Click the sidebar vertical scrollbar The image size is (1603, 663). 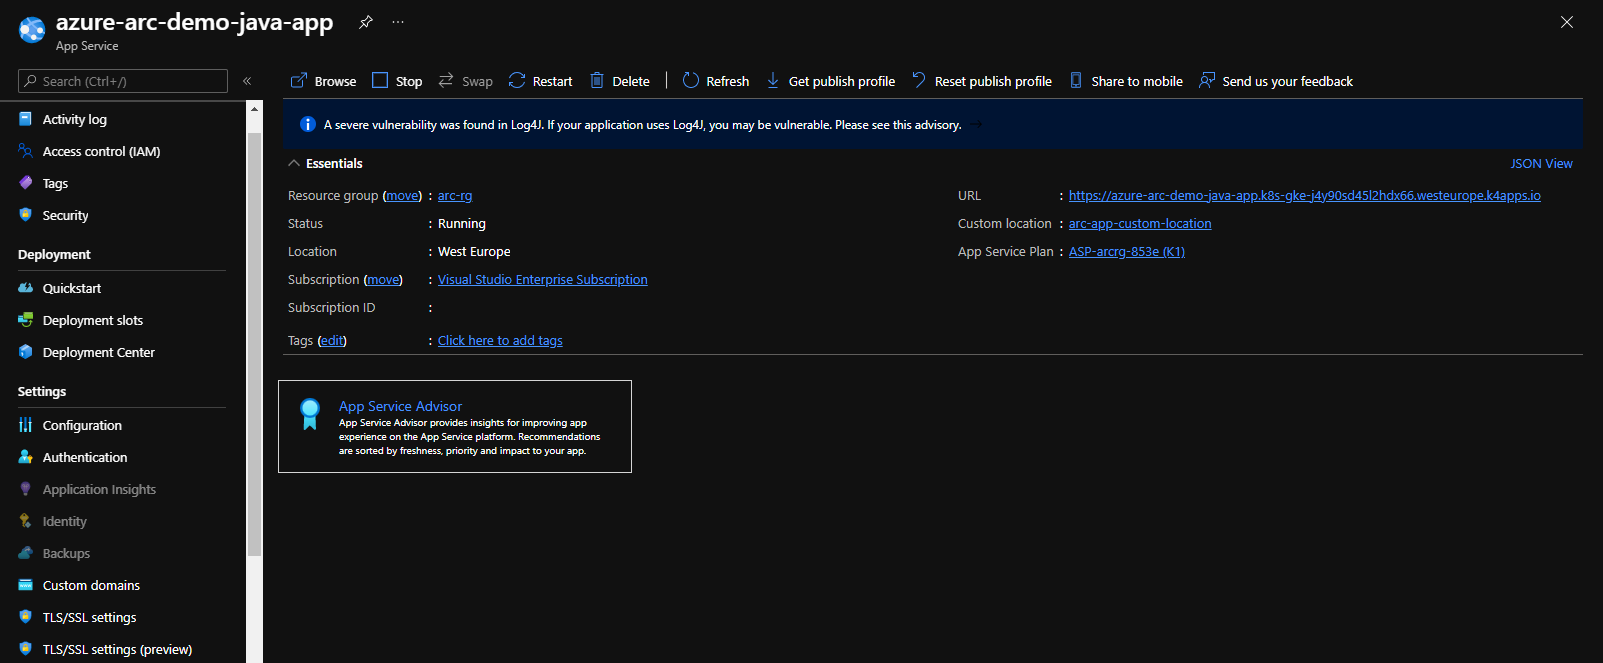coord(254,343)
